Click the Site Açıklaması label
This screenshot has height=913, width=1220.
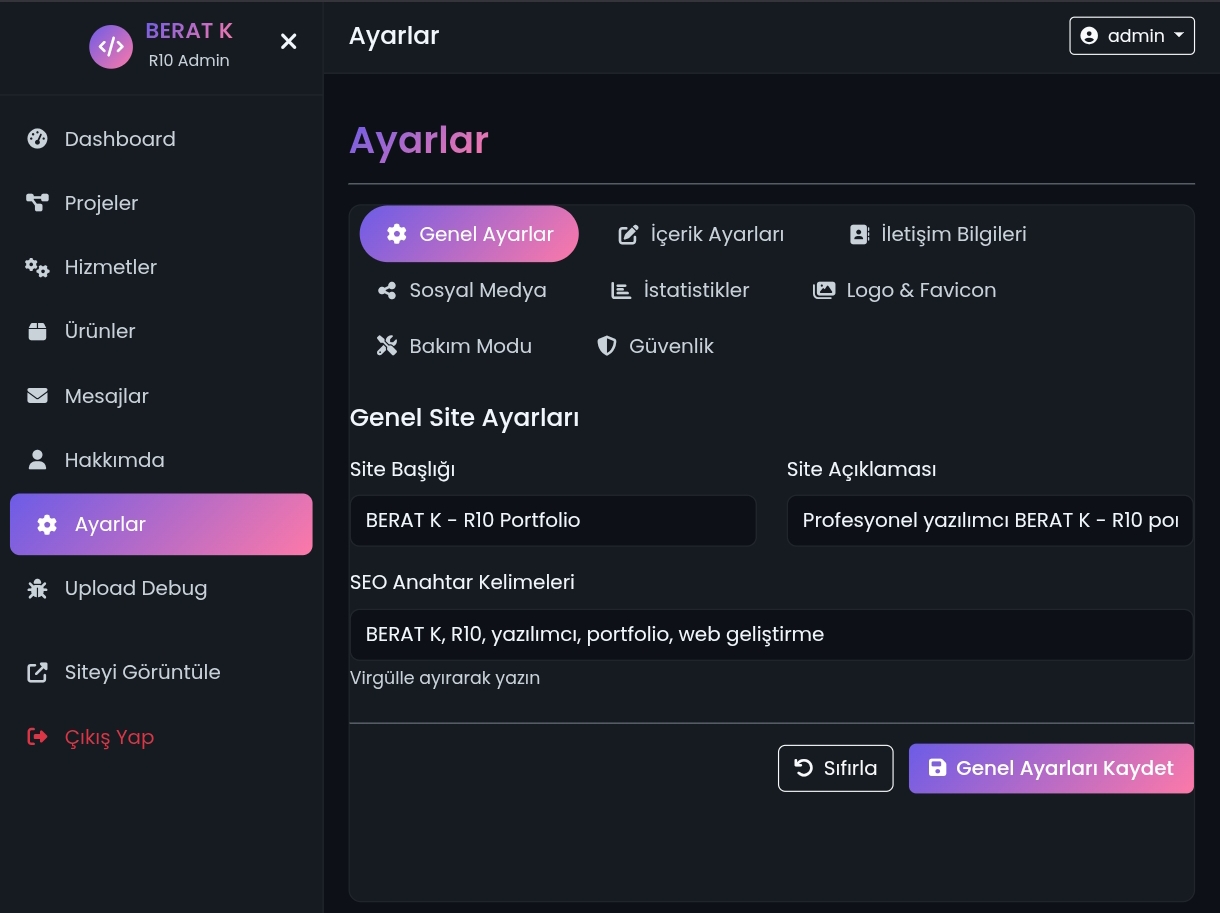[862, 469]
